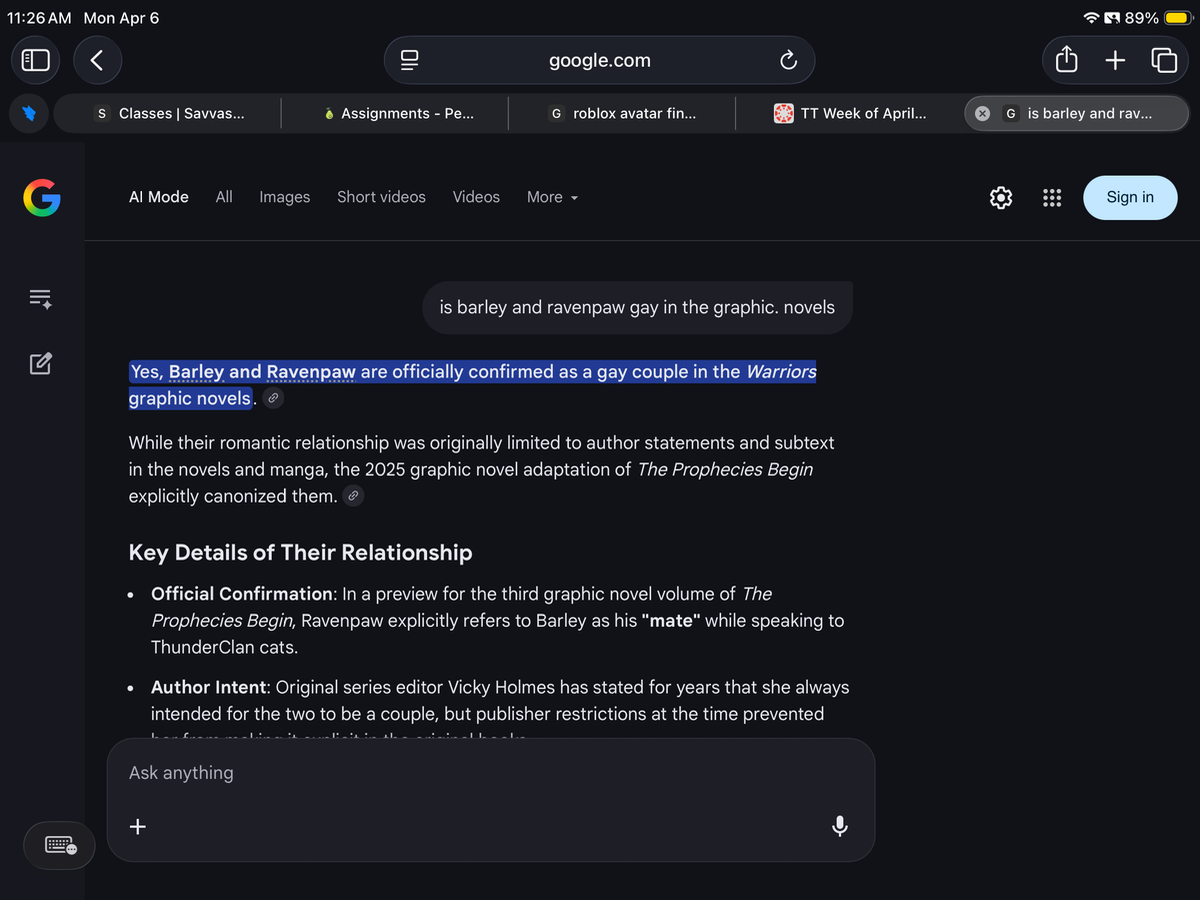Open the Google apps grid
This screenshot has height=900, width=1200.
(x=1052, y=198)
